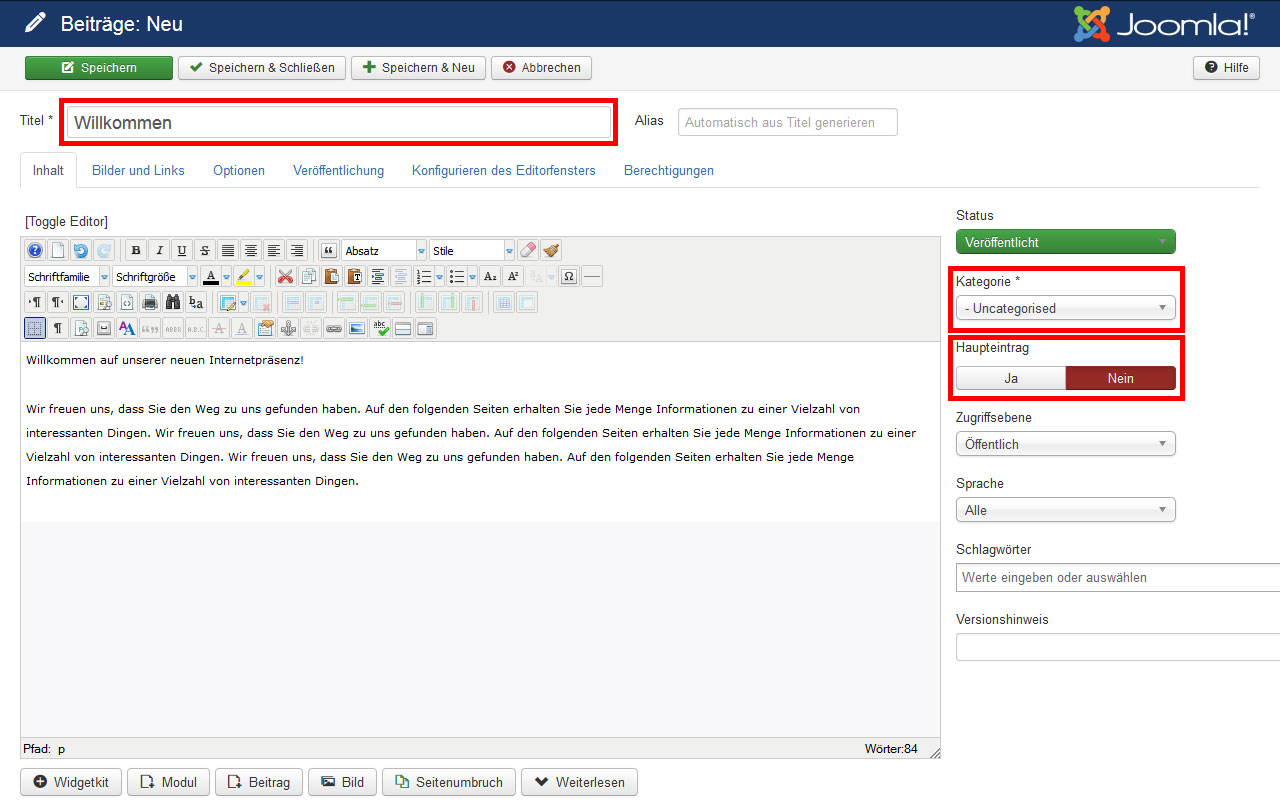Increase indent of paragraph
1280x804 pixels.
click(378, 277)
